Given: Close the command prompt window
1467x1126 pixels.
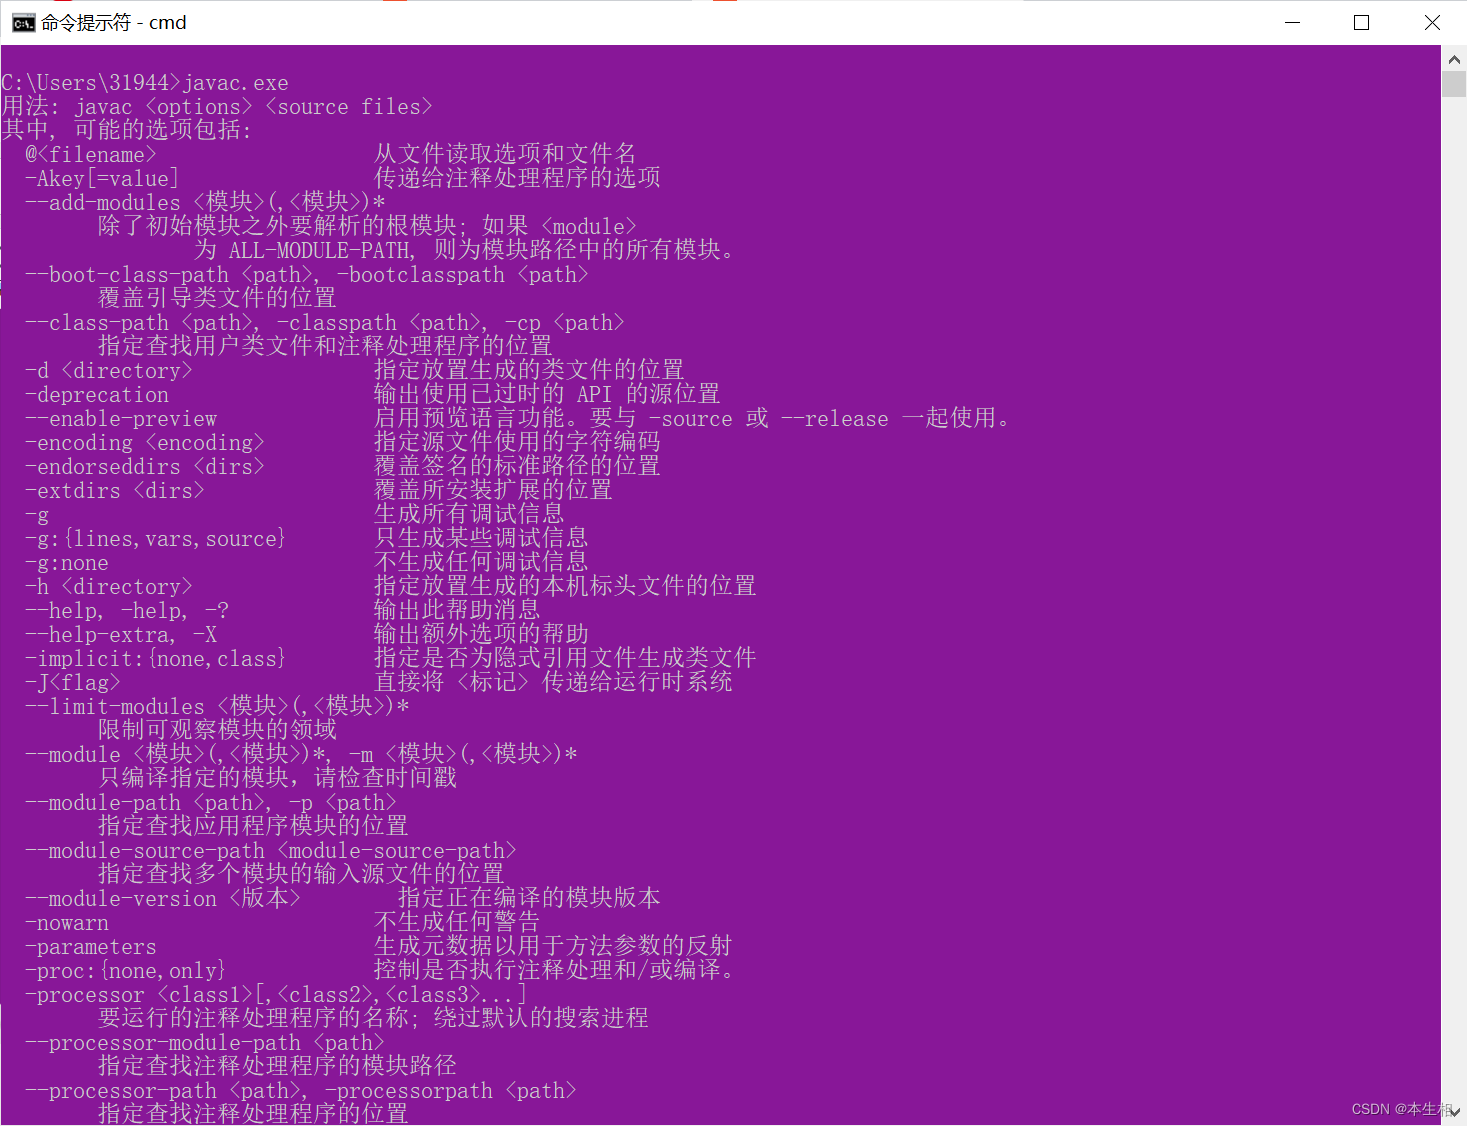Looking at the screenshot, I should point(1432,22).
